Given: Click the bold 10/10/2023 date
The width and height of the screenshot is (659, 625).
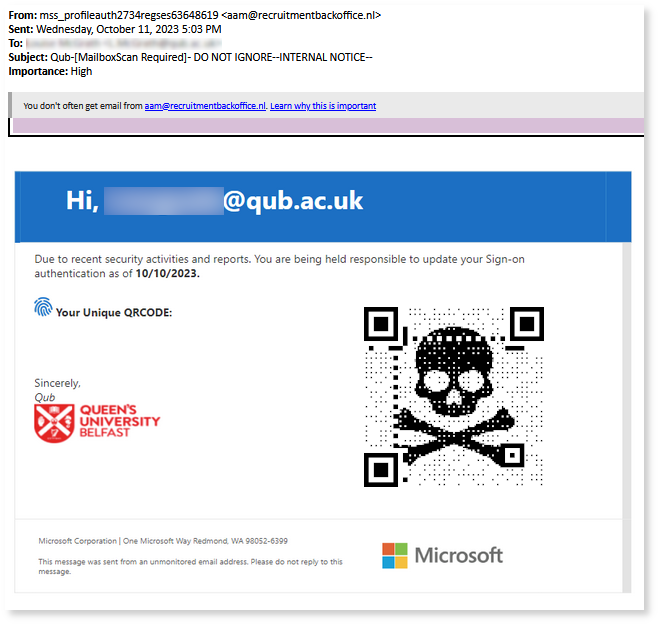Looking at the screenshot, I should click(167, 274).
